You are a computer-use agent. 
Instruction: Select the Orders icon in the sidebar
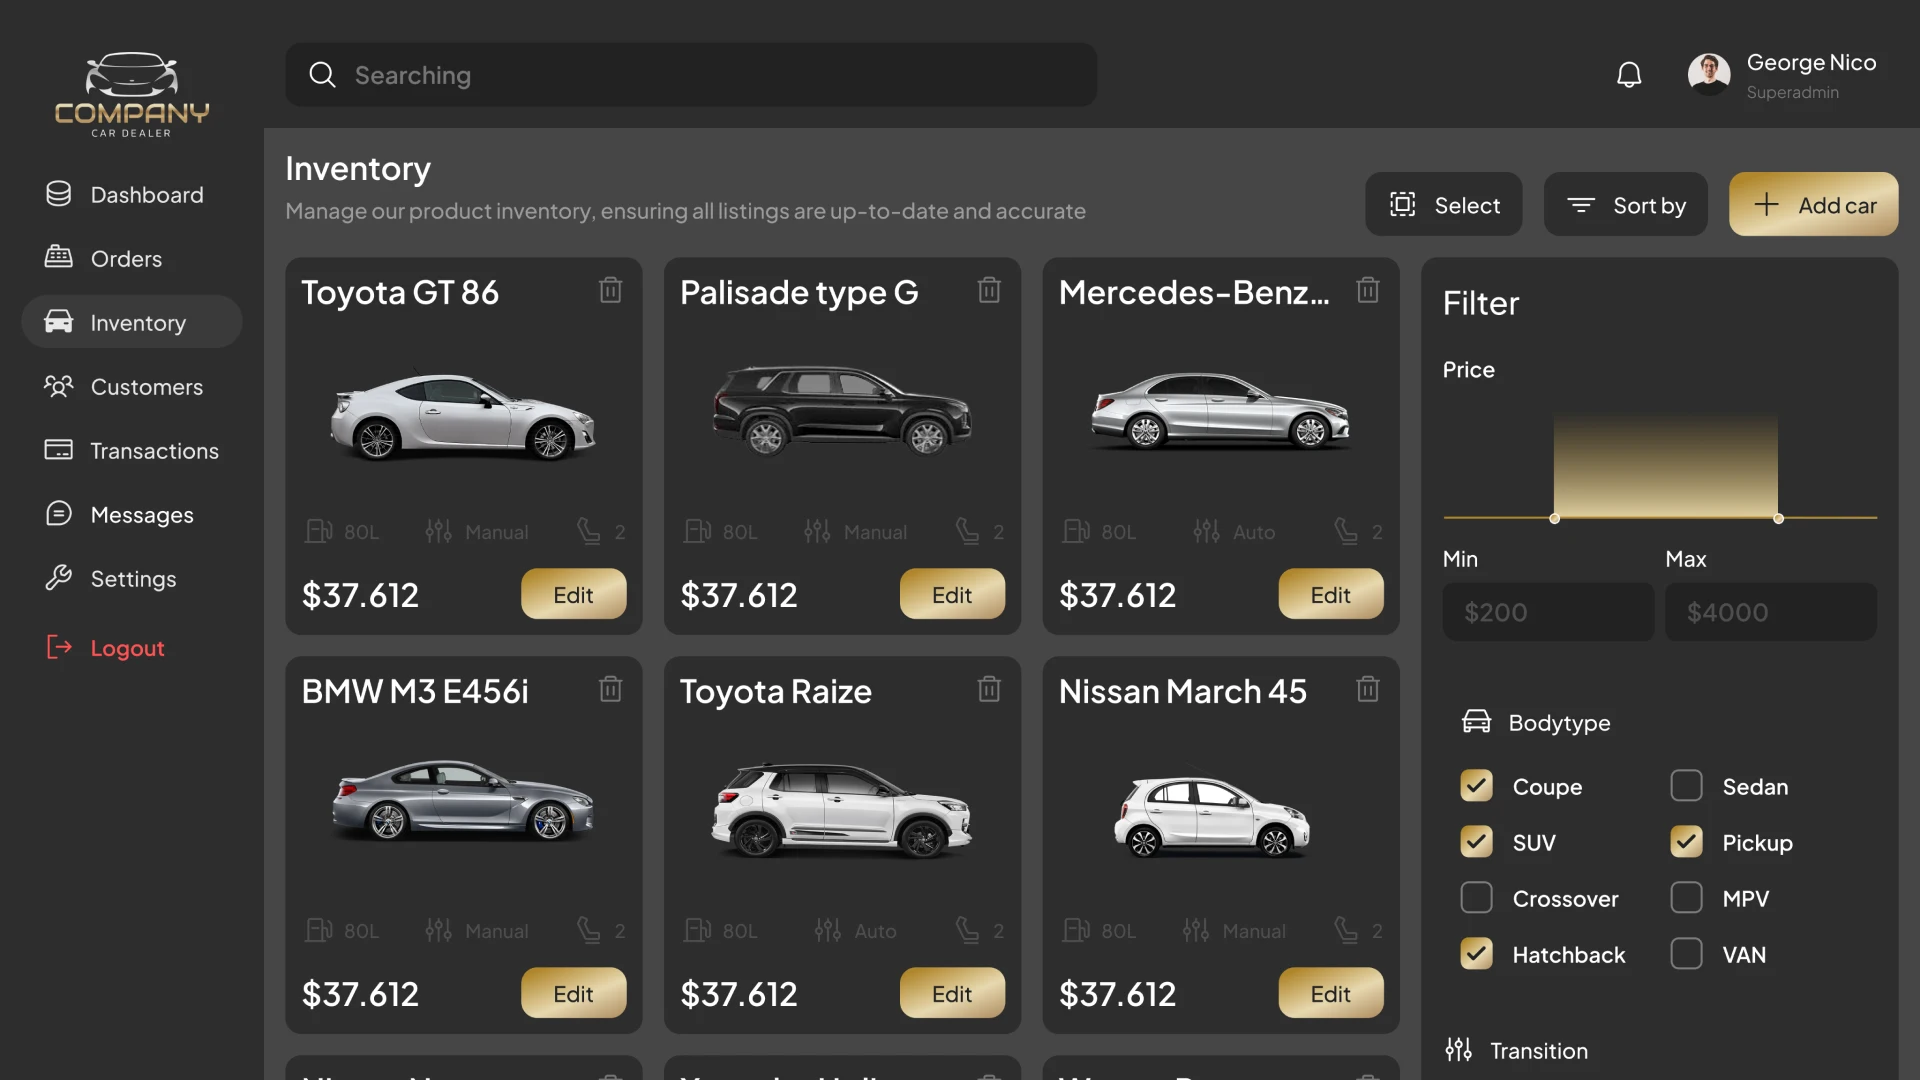point(59,258)
